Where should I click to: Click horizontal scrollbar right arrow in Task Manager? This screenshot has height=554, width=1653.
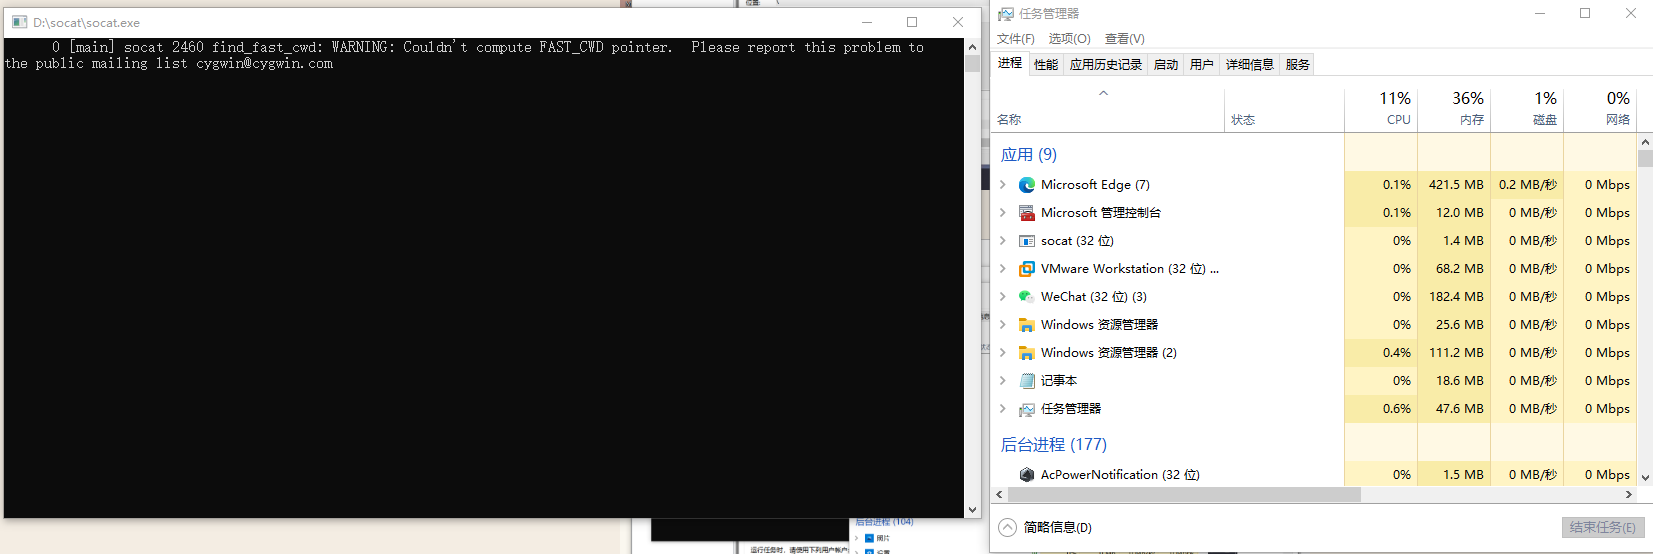1629,495
